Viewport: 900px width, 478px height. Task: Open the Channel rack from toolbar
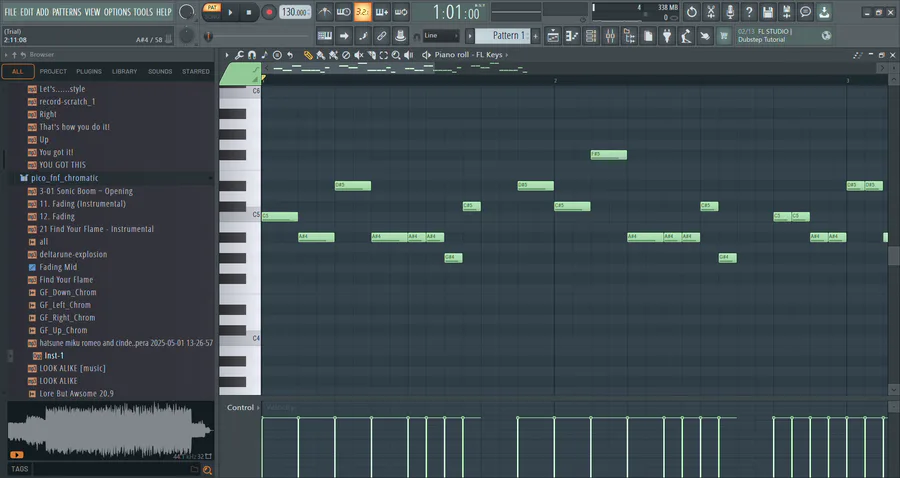coord(591,36)
